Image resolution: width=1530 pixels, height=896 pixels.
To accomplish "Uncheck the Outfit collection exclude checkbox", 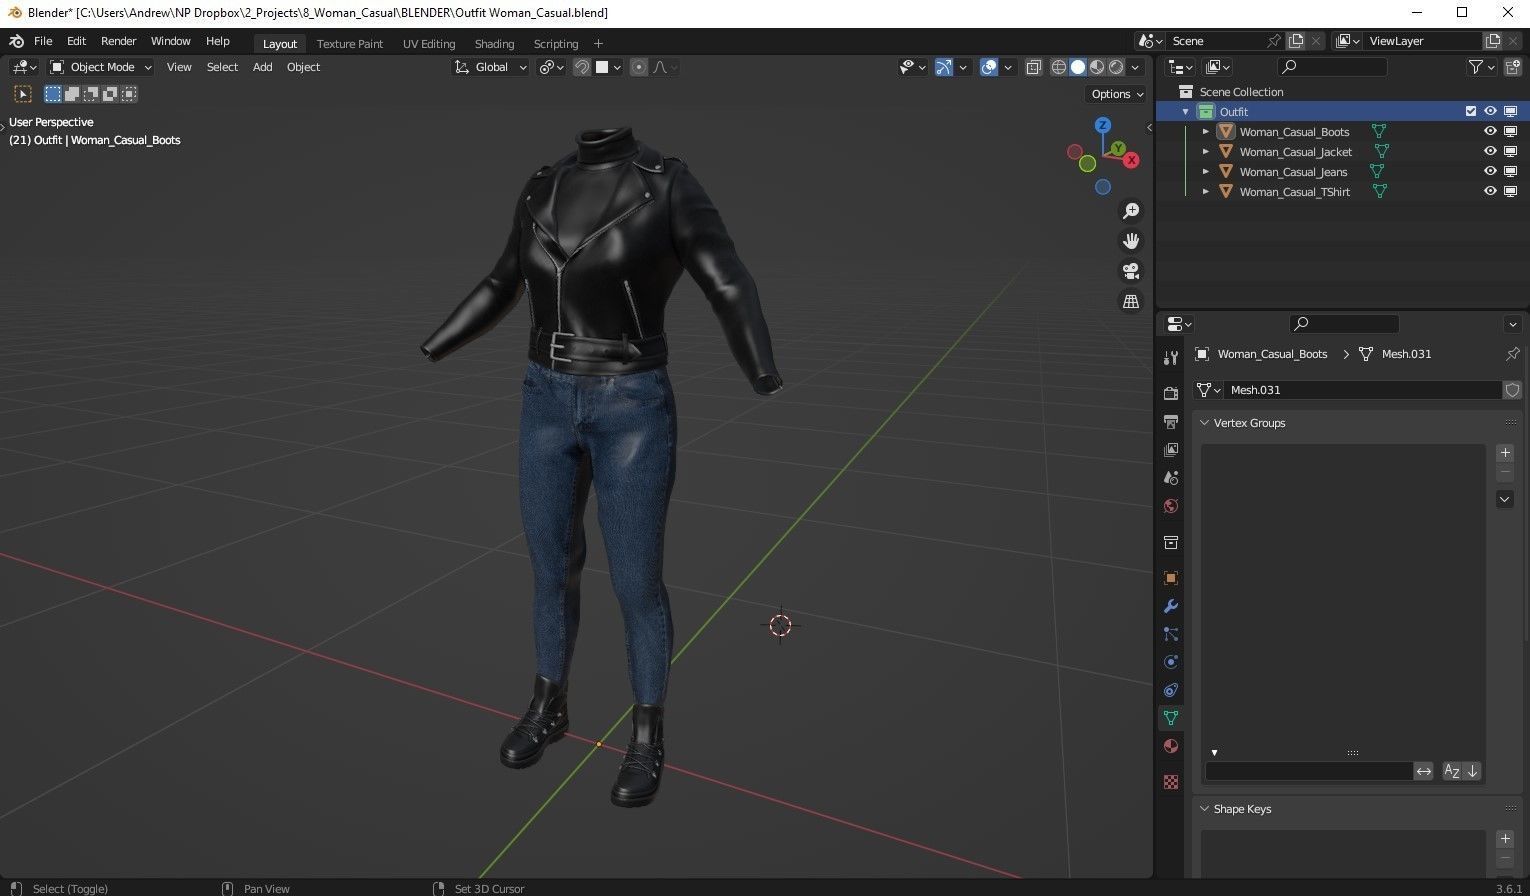I will pos(1470,112).
